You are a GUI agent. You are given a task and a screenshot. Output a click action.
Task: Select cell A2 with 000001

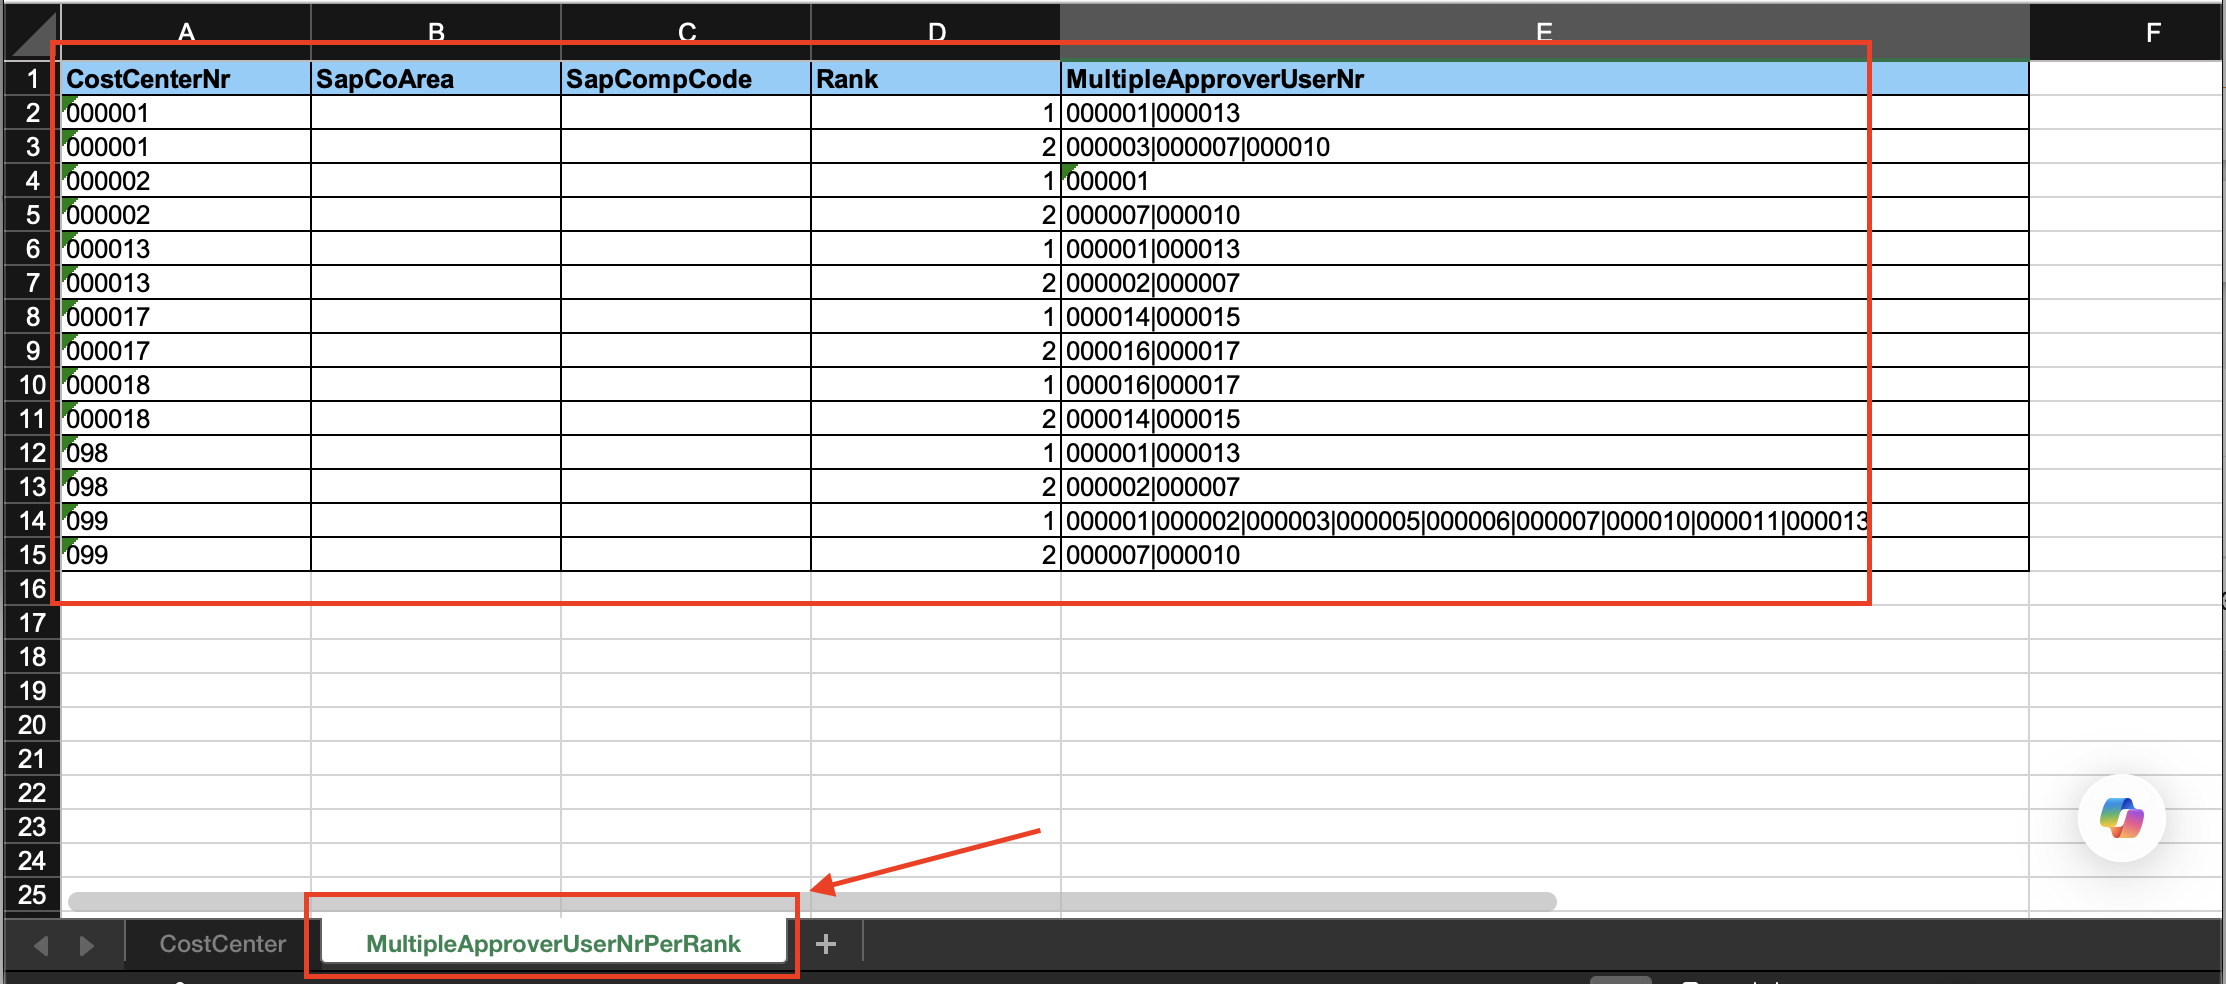(x=186, y=113)
